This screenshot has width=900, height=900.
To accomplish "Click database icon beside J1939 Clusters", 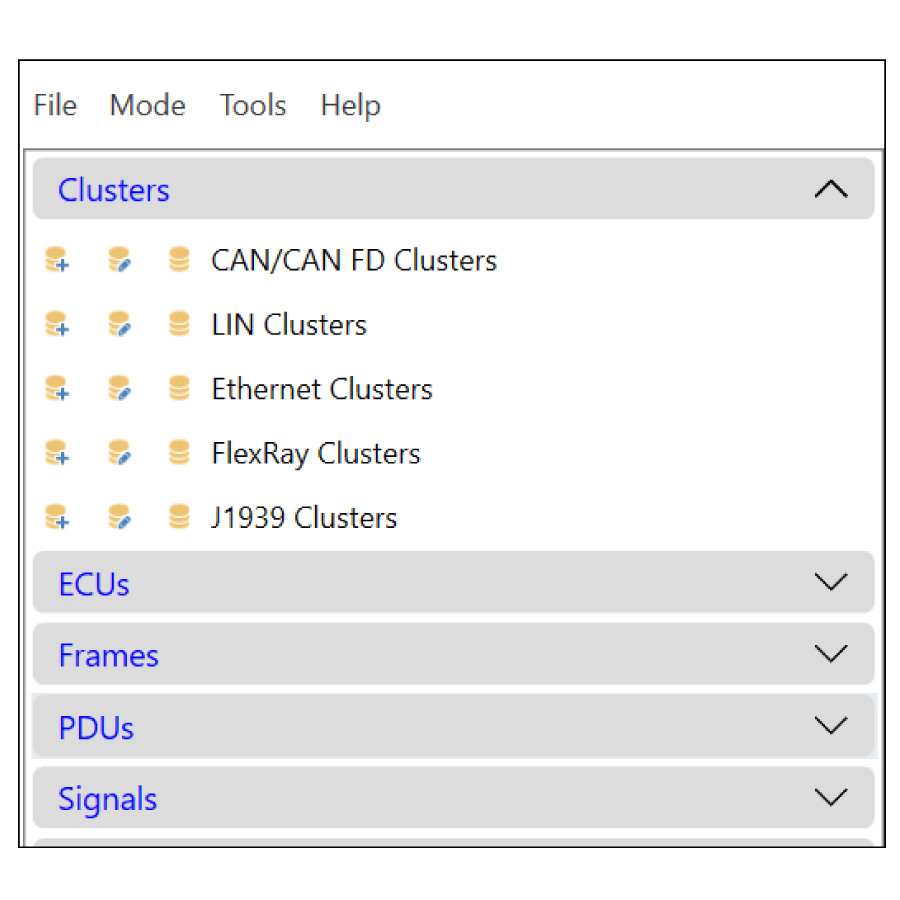I will pyautogui.click(x=179, y=516).
